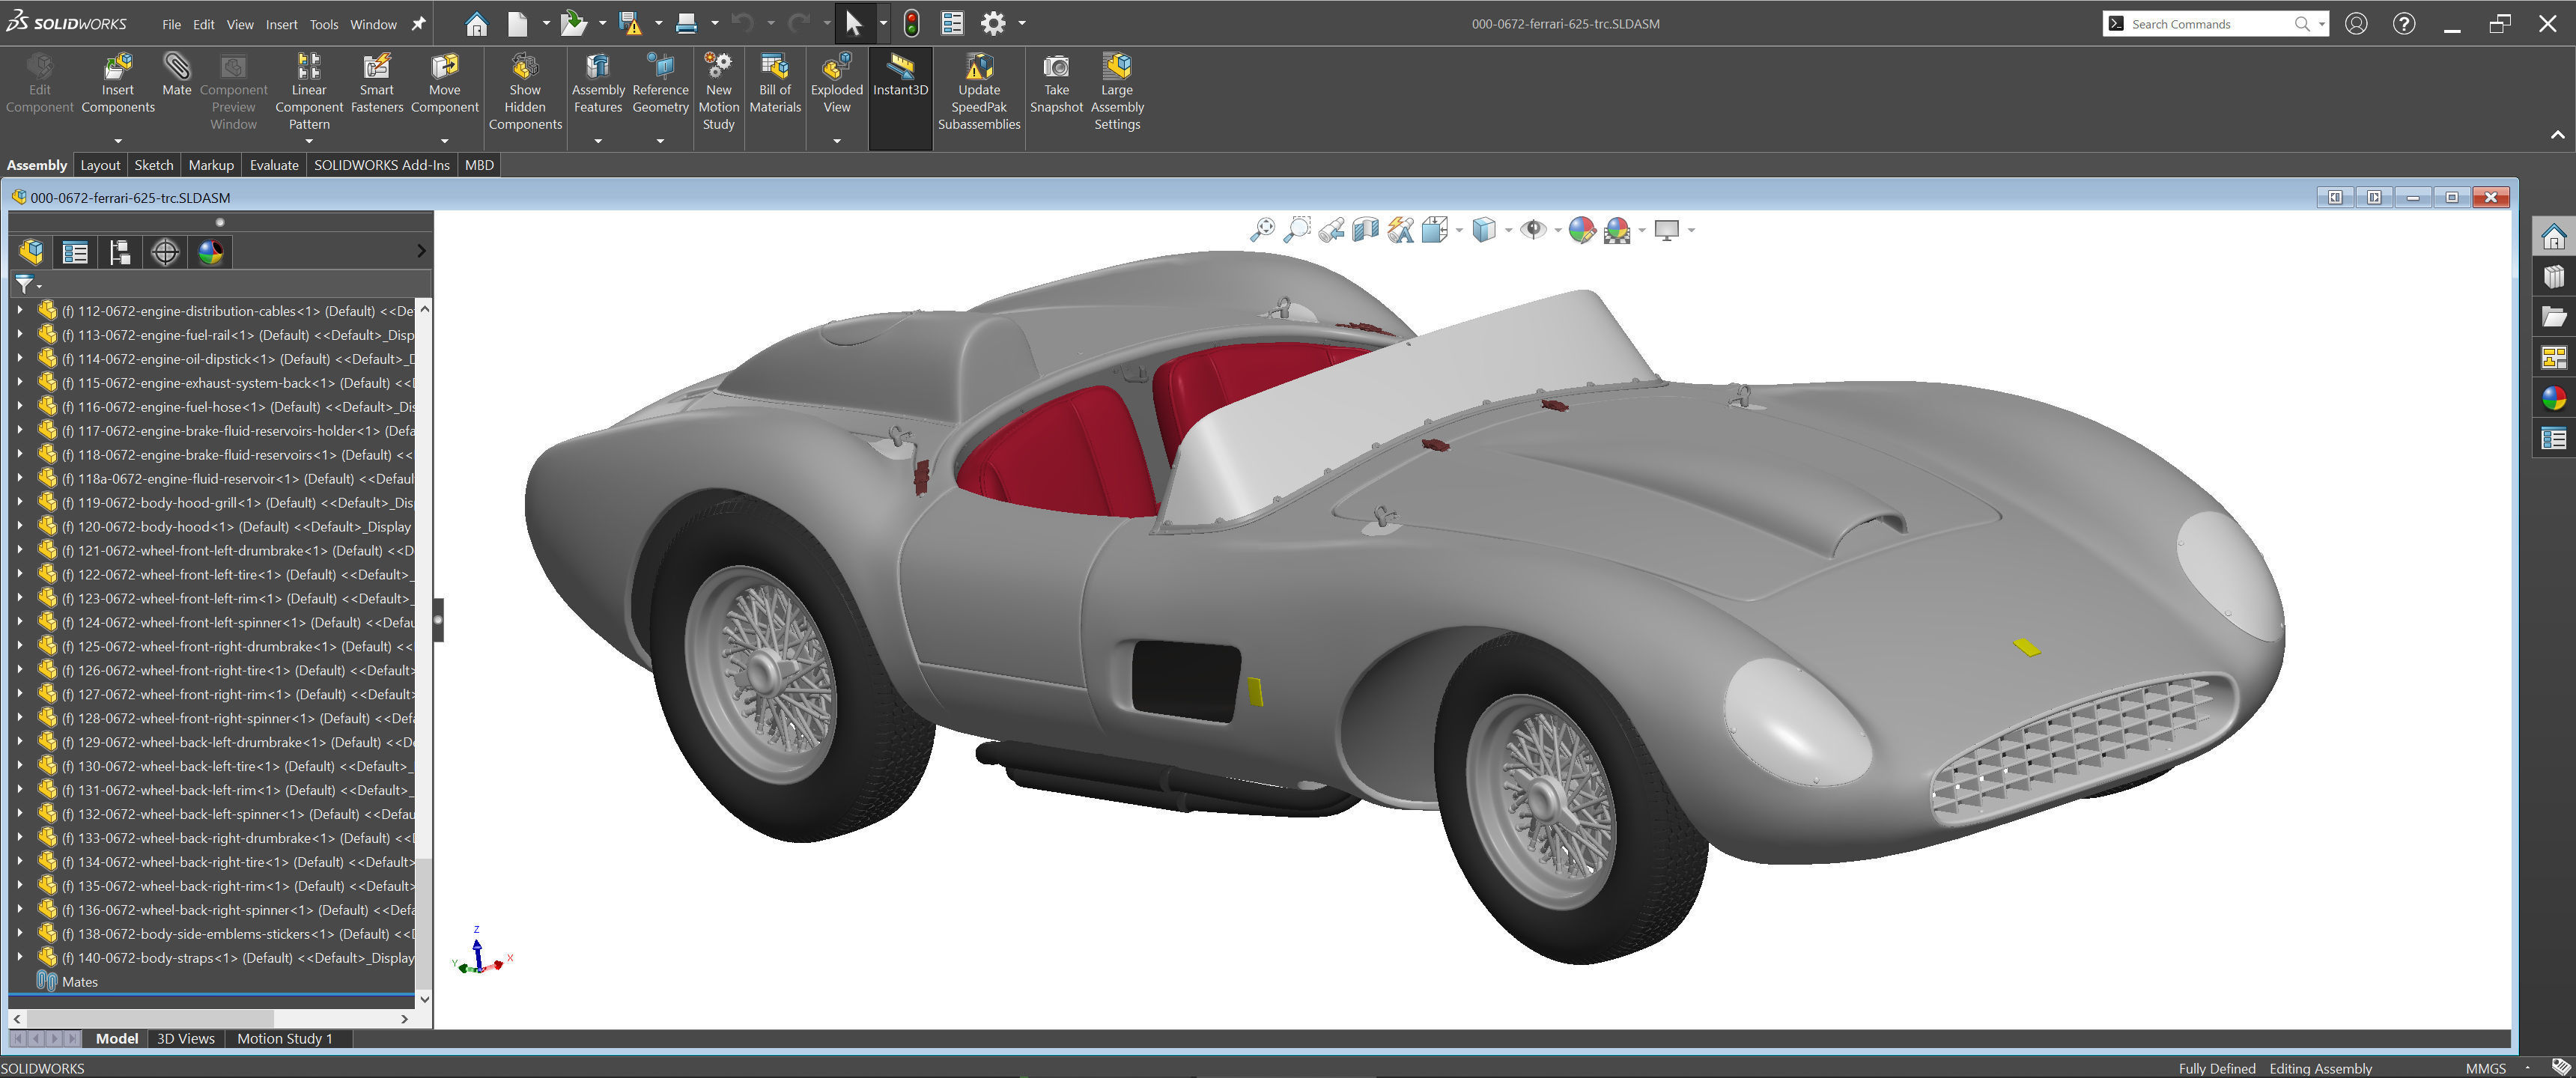Open View Orientation dropdown arrow
The width and height of the screenshot is (2576, 1078).
(x=1459, y=231)
